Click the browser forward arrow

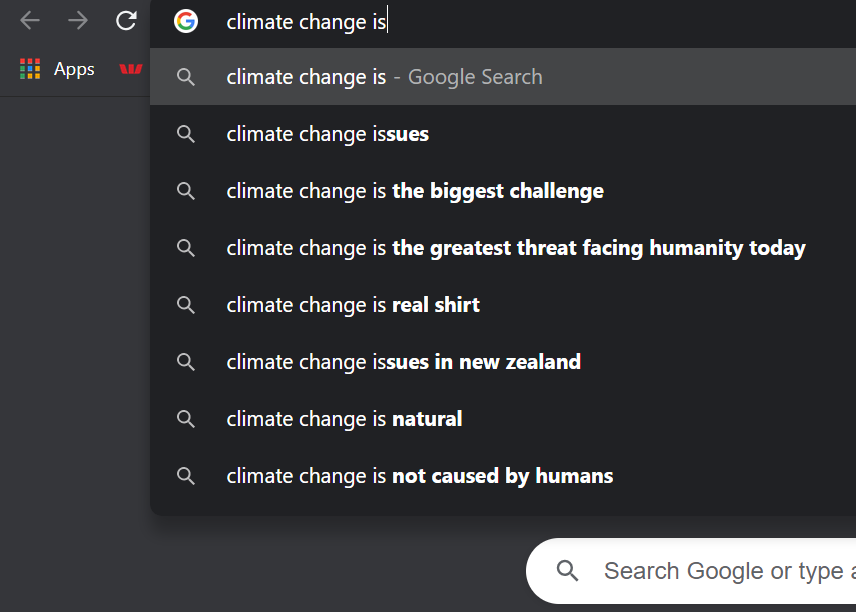(x=78, y=21)
